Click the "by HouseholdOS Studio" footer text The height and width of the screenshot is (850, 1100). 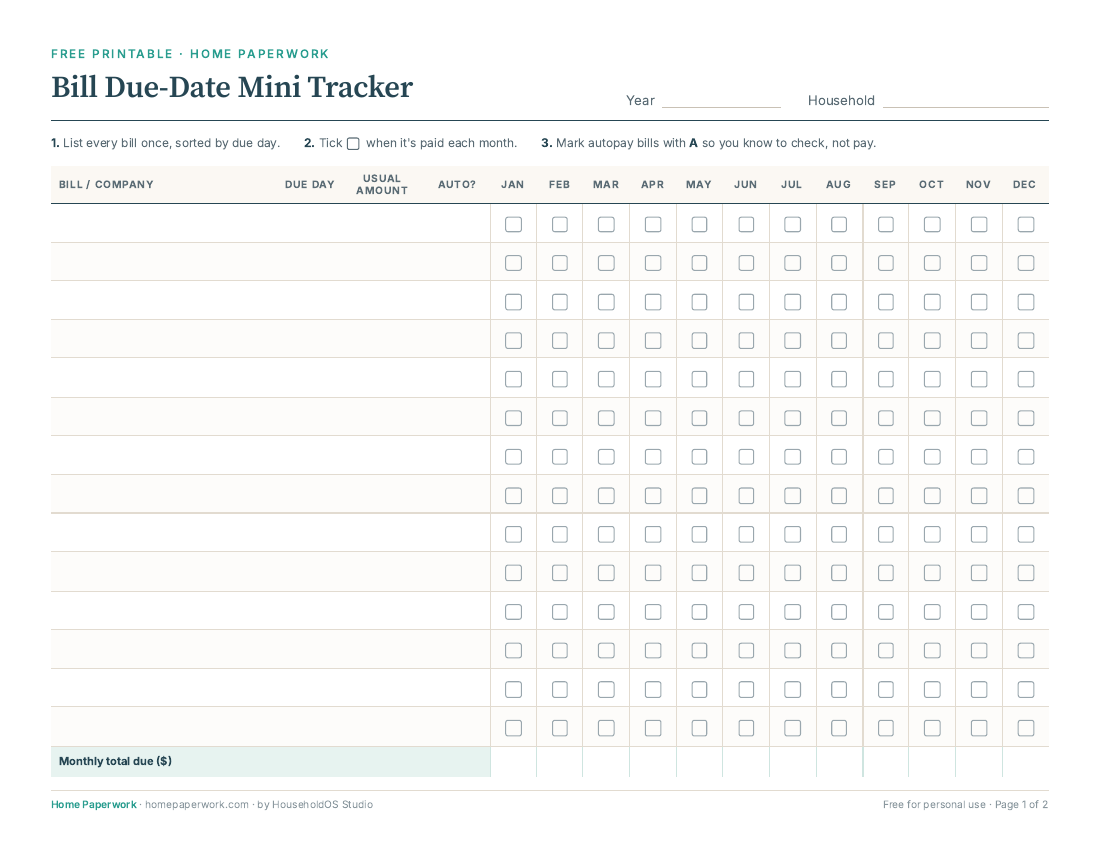click(x=315, y=804)
